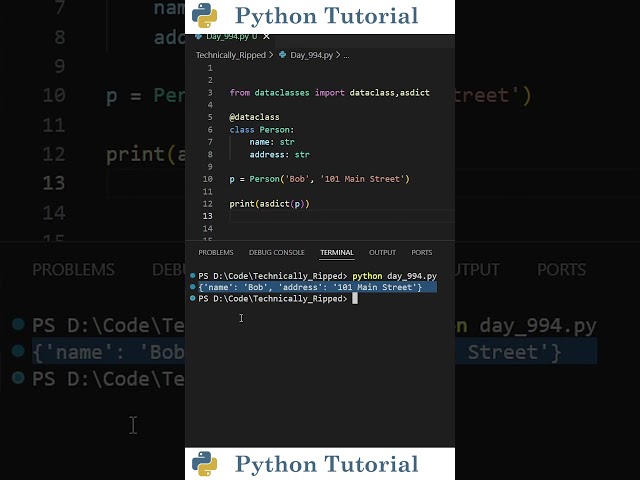
Task: Click the bottom 'Python Tutorial' title
Action: point(327,464)
